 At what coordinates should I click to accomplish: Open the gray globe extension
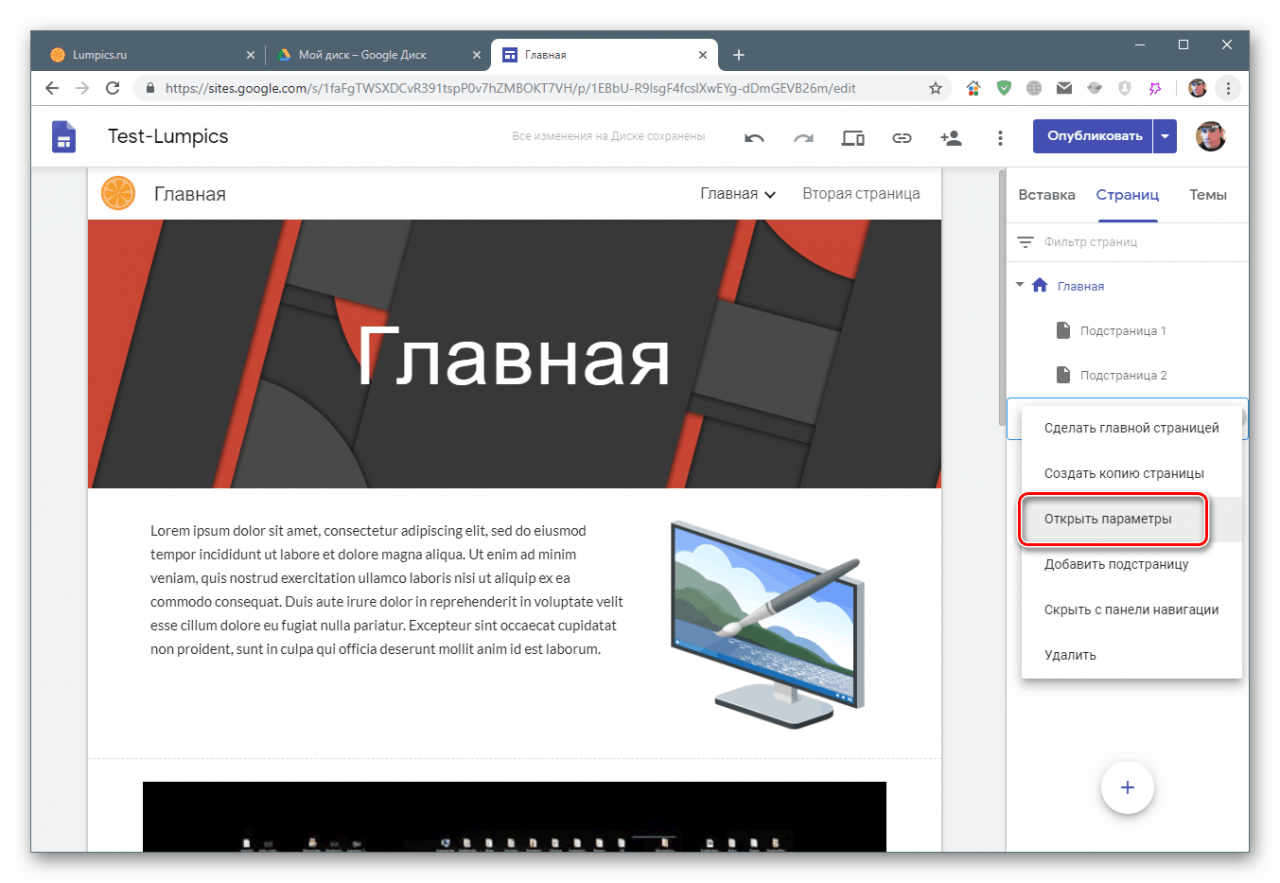click(1034, 88)
